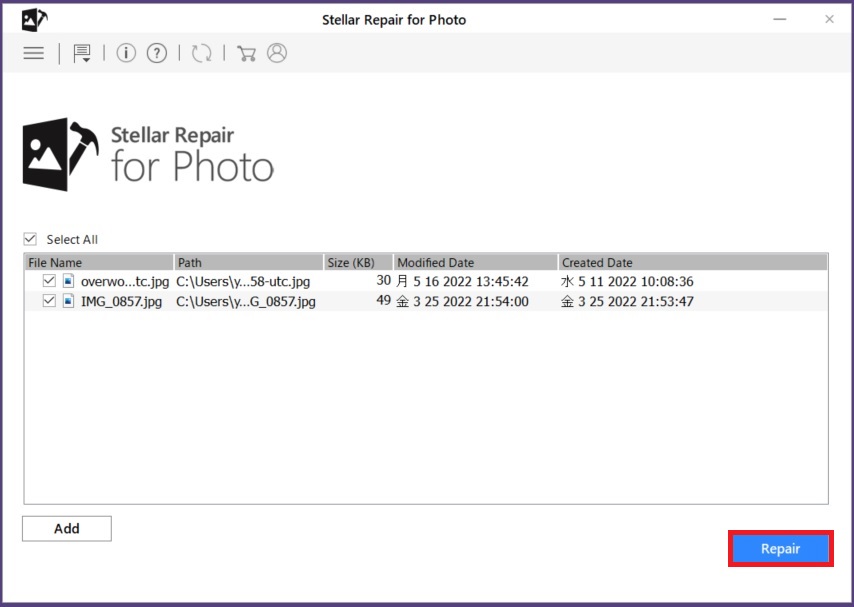Click size value 49

pos(383,300)
